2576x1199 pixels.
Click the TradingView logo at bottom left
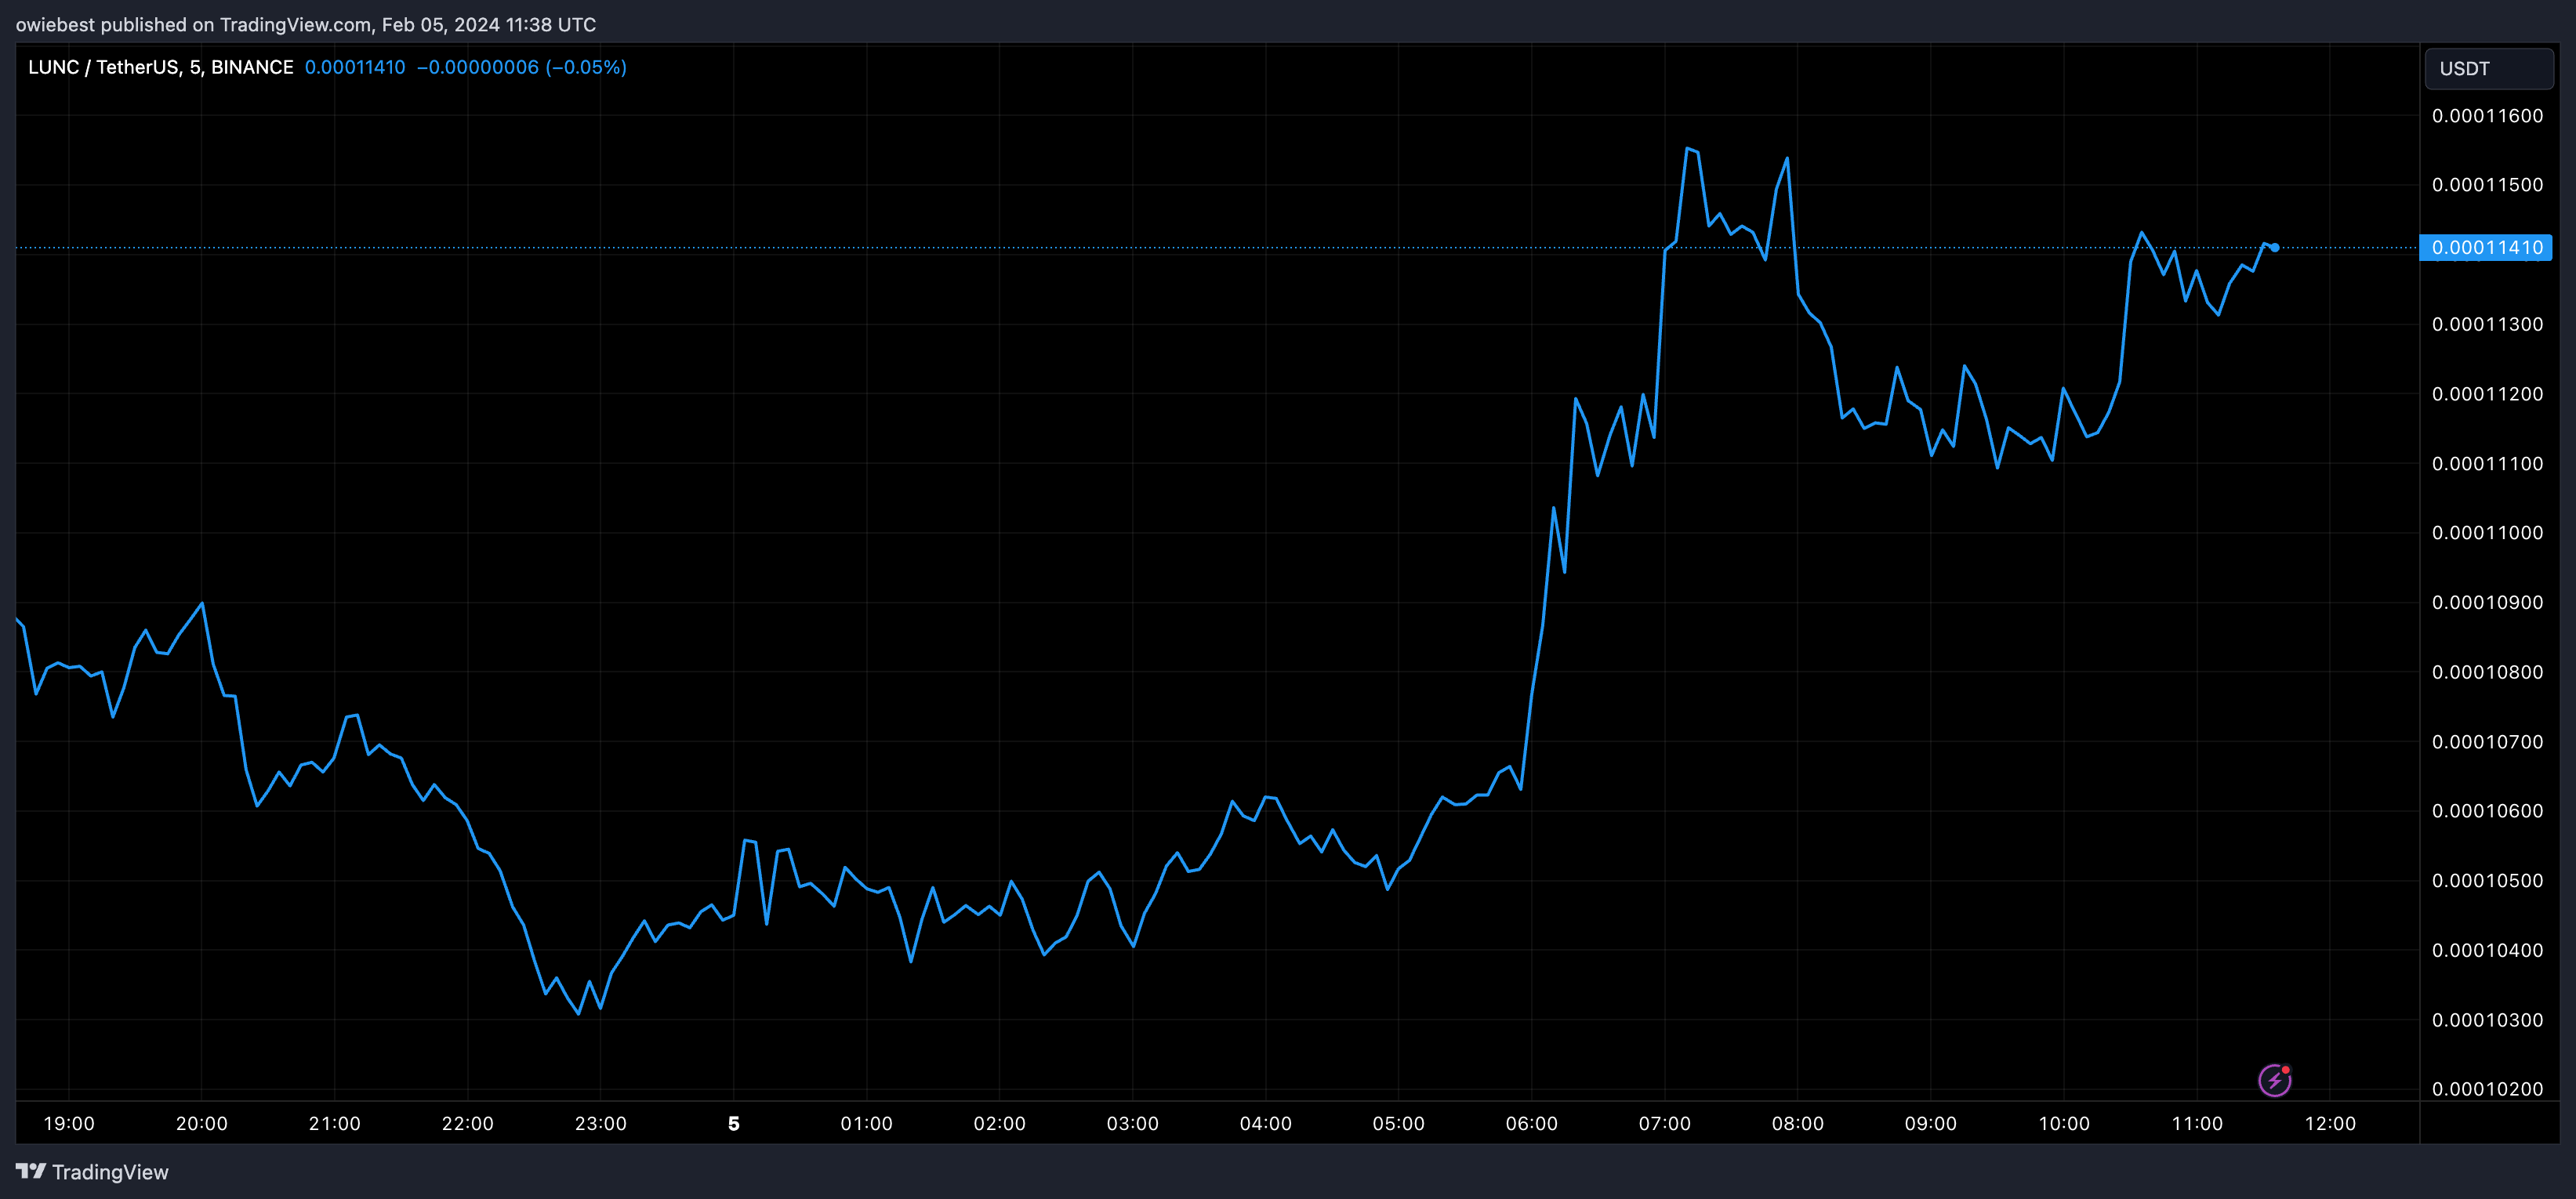(x=31, y=1171)
